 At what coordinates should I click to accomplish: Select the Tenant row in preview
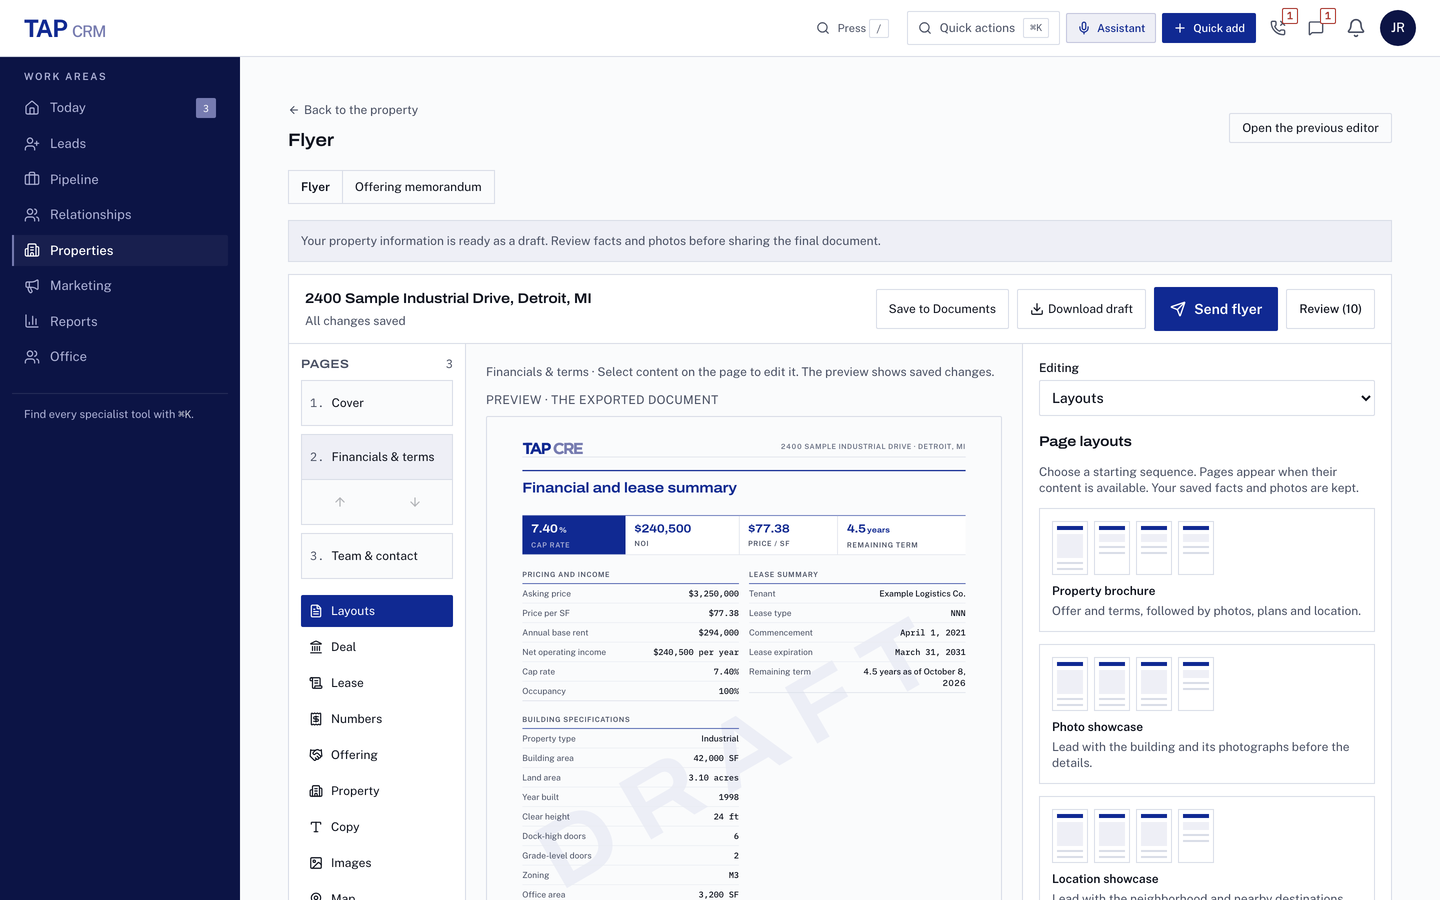[x=857, y=594]
